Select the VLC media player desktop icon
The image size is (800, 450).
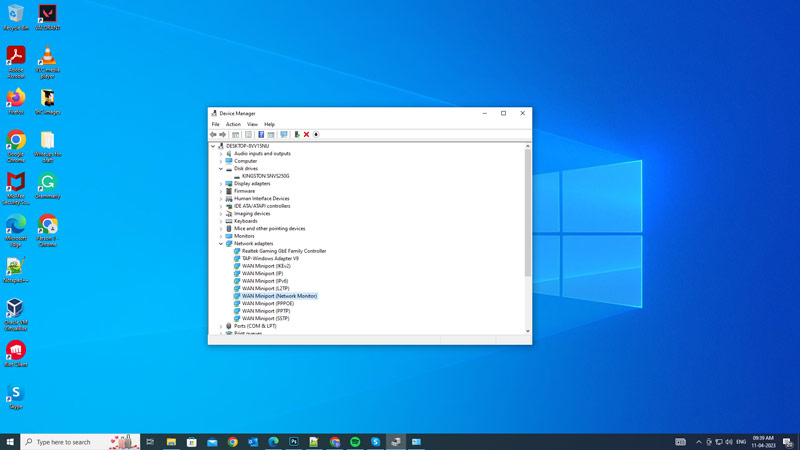tap(47, 62)
